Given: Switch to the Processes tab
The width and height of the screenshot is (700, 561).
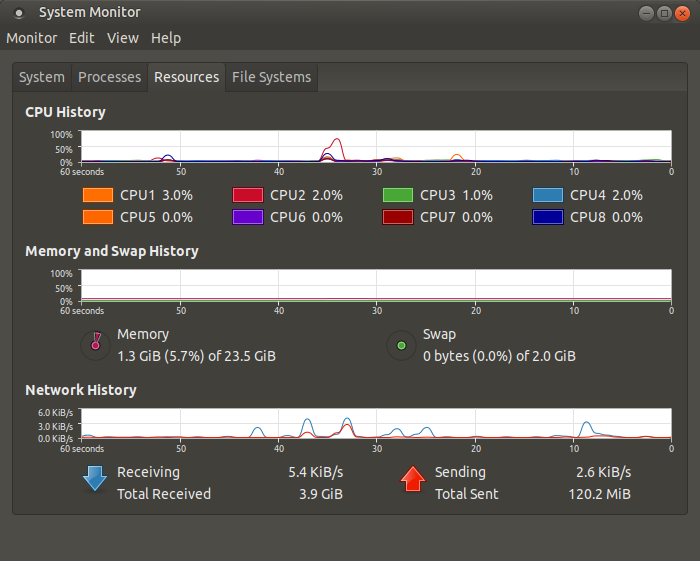Looking at the screenshot, I should (109, 77).
